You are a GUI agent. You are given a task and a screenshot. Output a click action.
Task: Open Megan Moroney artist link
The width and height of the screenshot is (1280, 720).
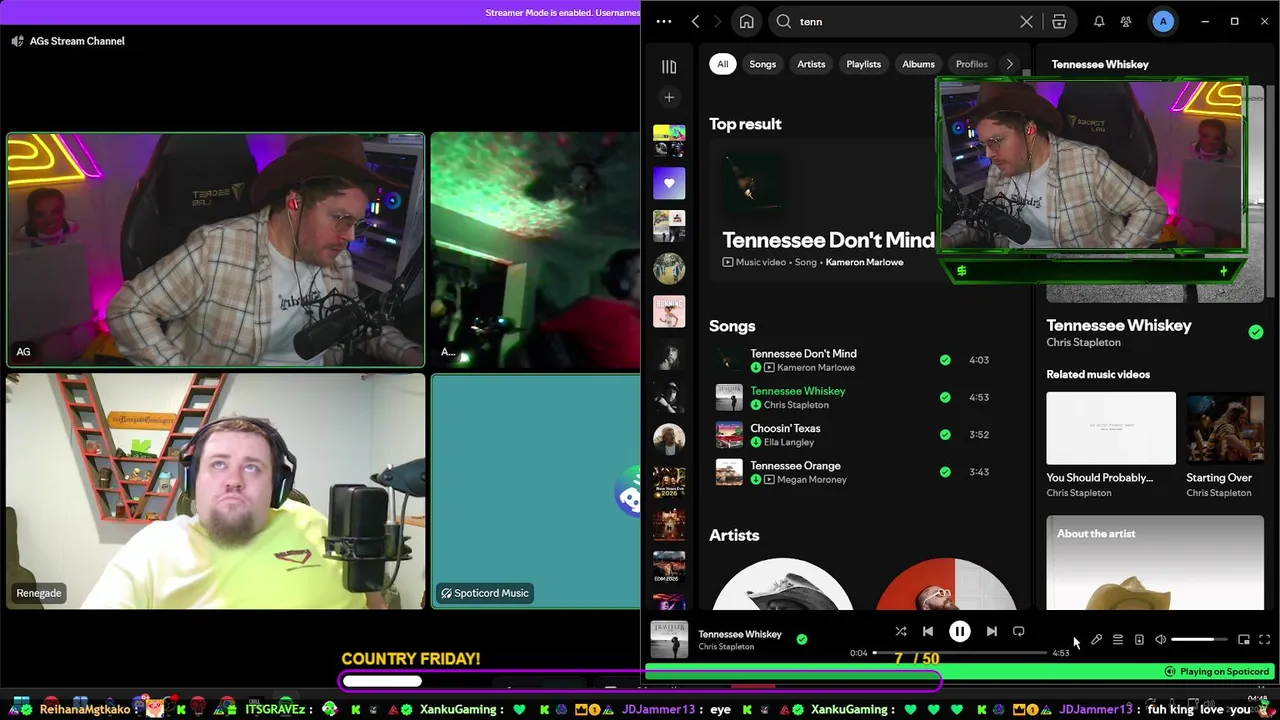point(812,480)
